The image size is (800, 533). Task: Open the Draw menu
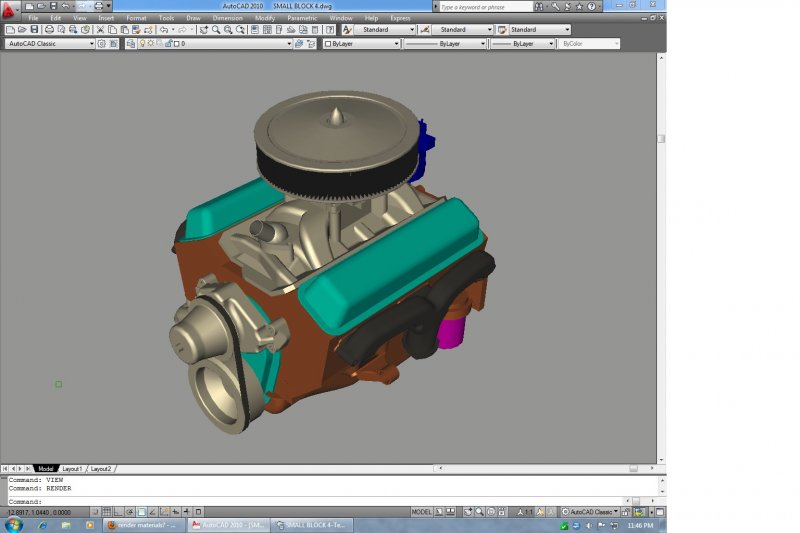(193, 18)
